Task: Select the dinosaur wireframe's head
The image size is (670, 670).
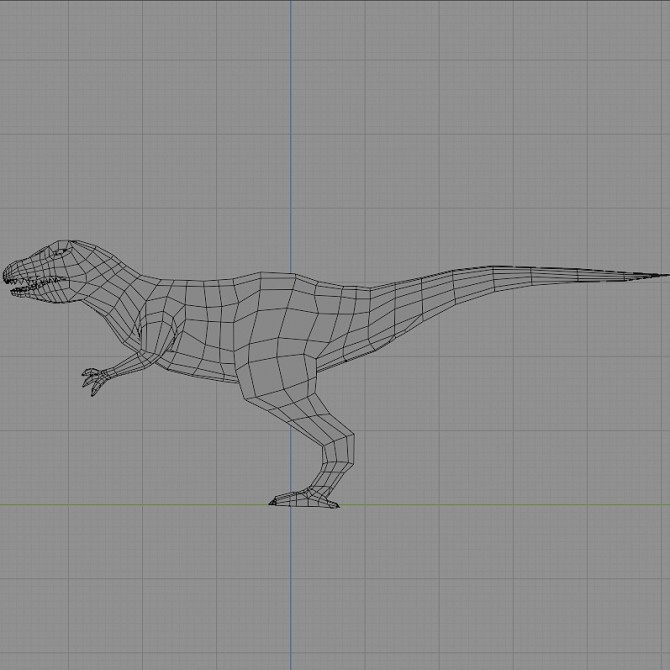Action: point(47,271)
